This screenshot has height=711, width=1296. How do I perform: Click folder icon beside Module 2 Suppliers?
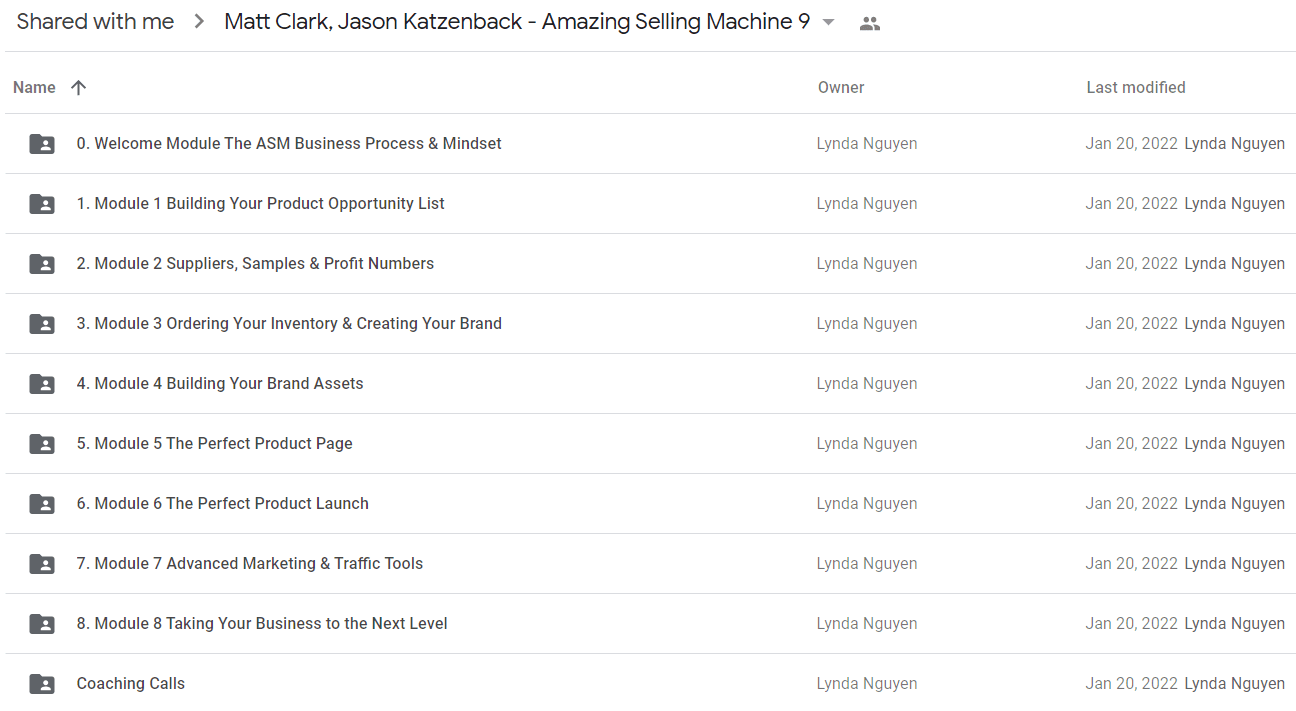pos(42,264)
